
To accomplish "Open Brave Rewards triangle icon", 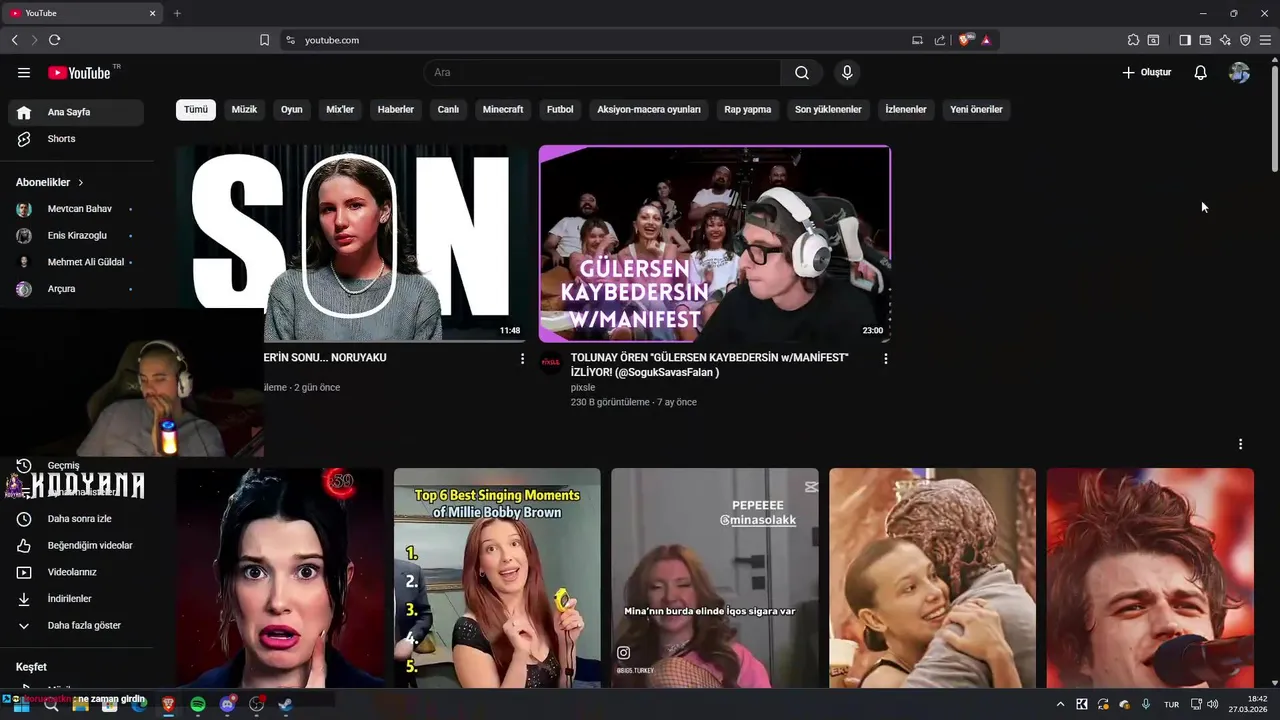I will pos(986,40).
